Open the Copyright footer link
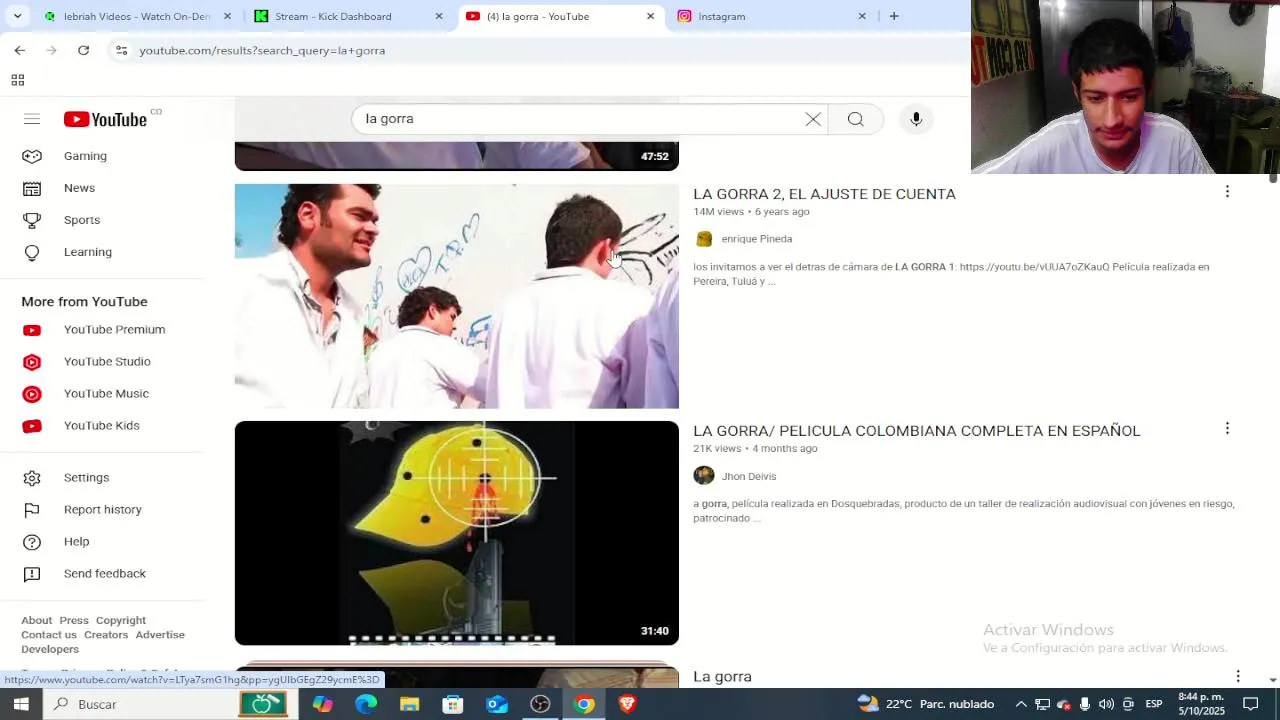1280x720 pixels. tap(121, 621)
